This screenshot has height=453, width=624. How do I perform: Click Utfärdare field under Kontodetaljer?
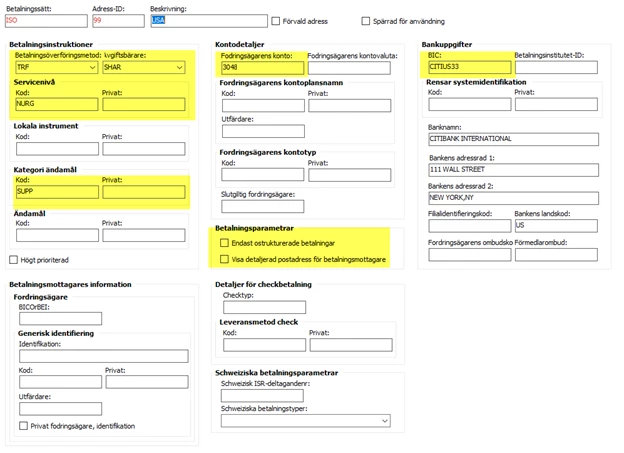coord(263,131)
